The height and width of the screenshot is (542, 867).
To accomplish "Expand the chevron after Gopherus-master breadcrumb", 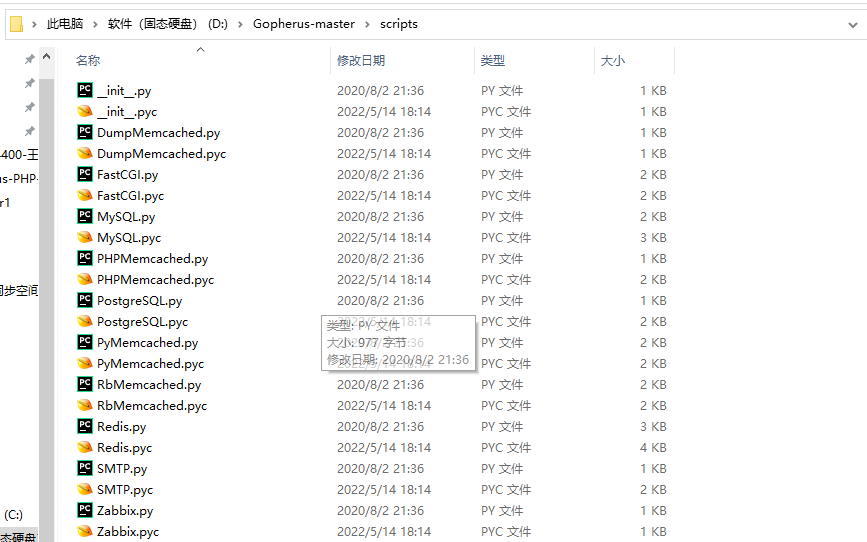I will click(367, 24).
